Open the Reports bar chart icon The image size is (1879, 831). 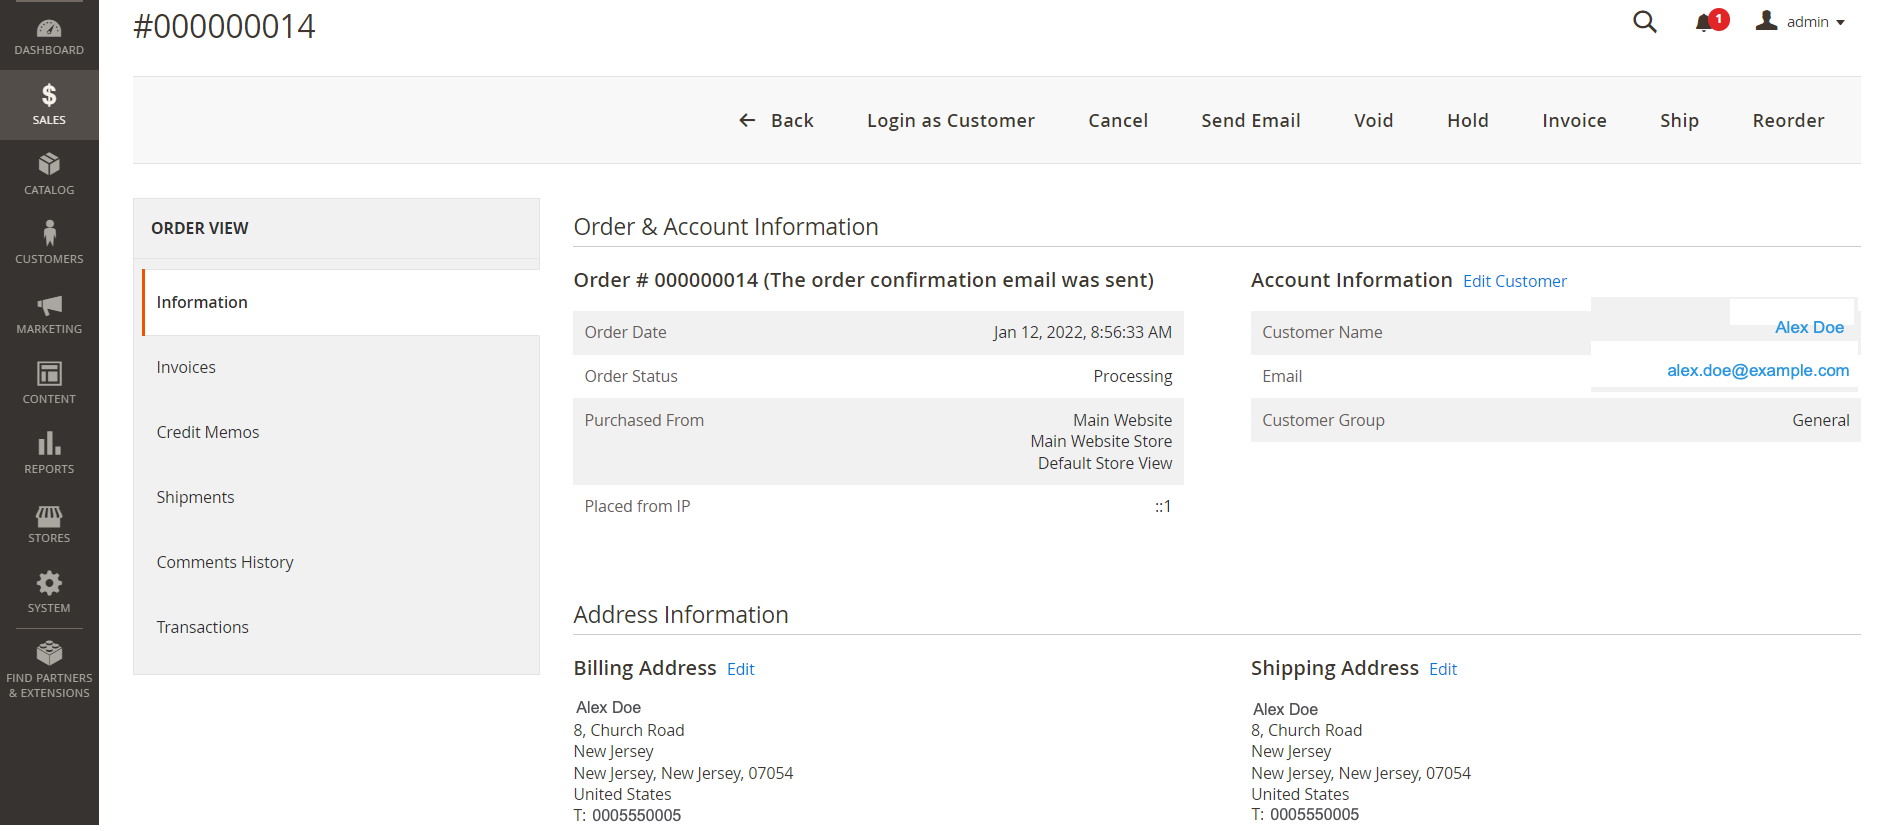[49, 444]
